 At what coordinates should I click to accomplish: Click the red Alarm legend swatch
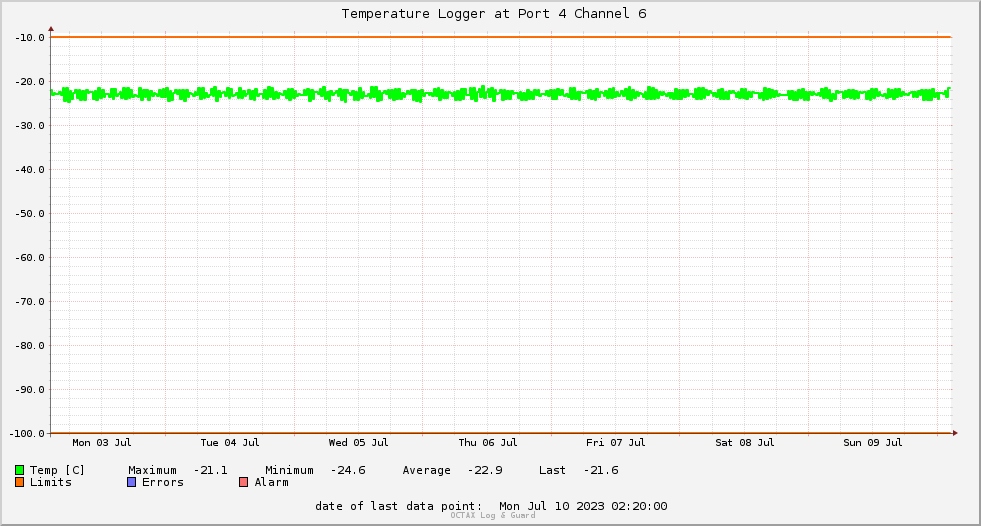(x=243, y=482)
